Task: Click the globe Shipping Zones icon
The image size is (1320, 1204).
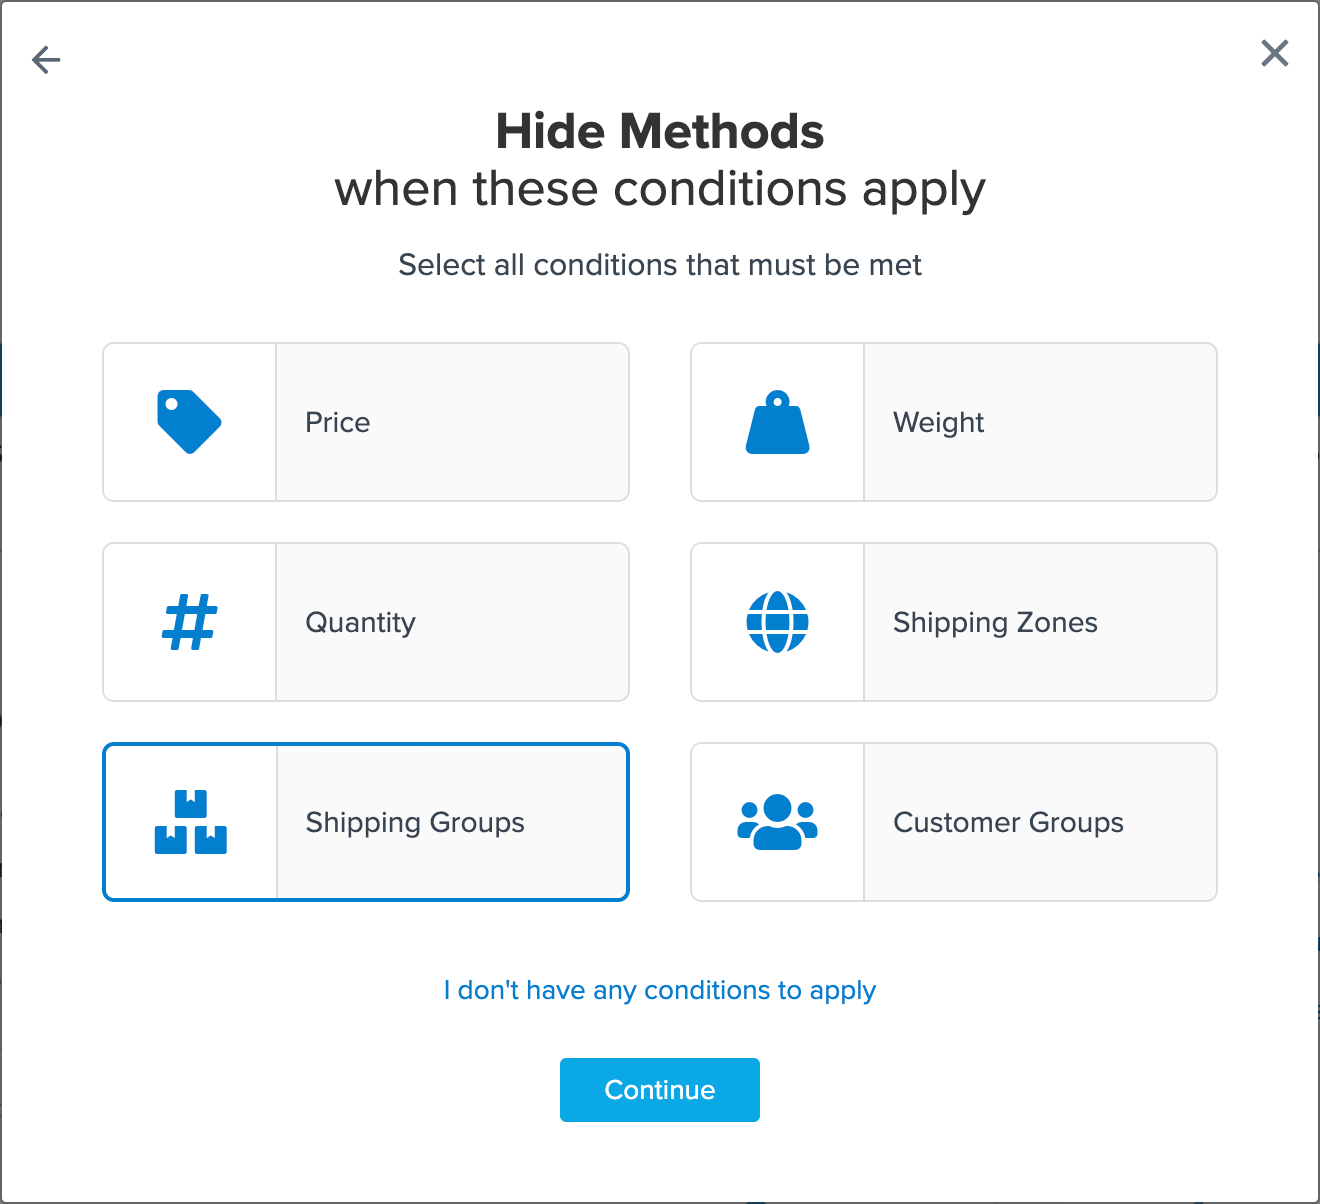Action: pos(777,622)
